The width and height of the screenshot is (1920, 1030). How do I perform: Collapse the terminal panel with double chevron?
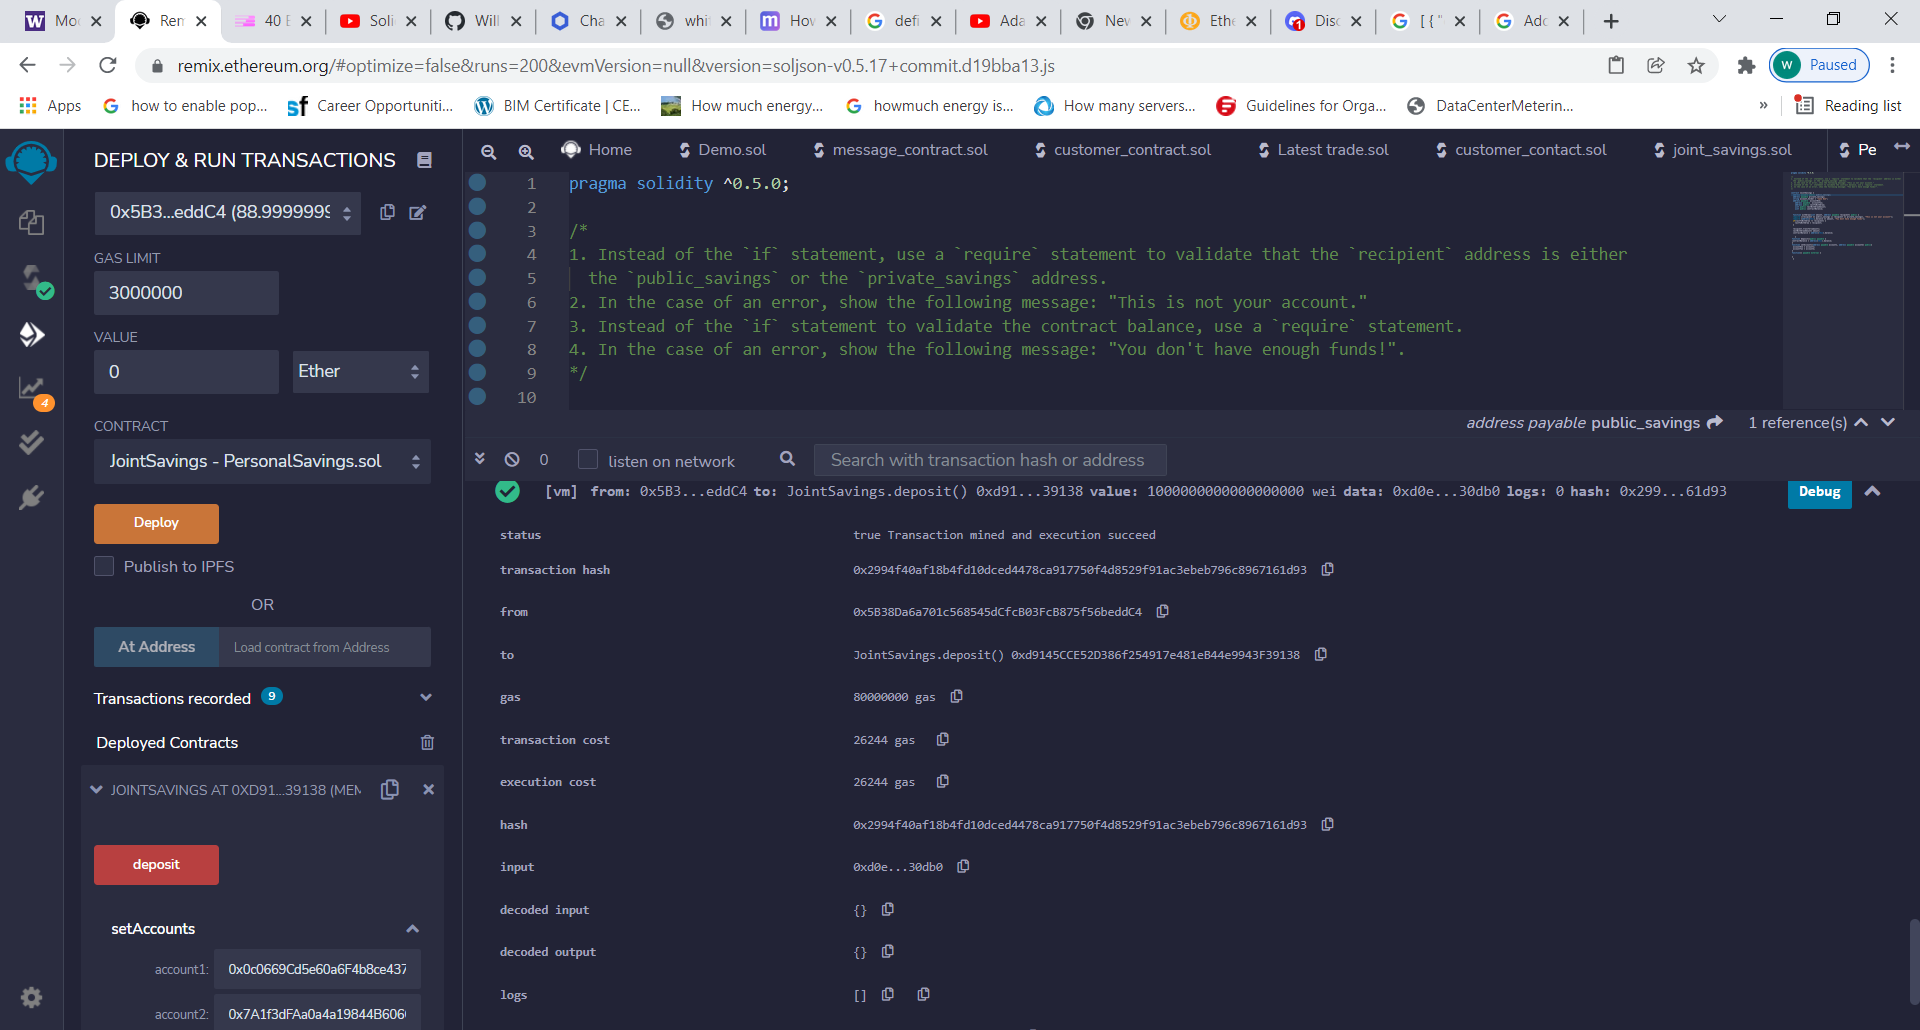(480, 458)
